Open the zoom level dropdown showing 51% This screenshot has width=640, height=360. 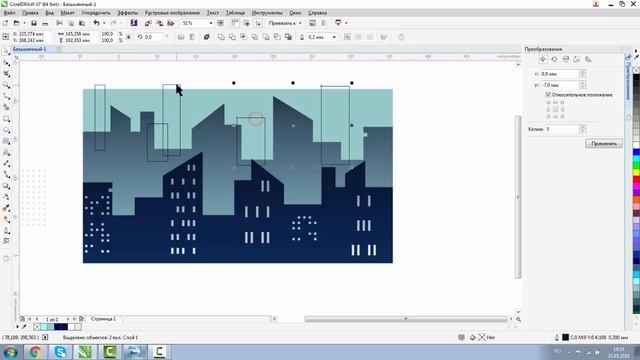click(211, 23)
